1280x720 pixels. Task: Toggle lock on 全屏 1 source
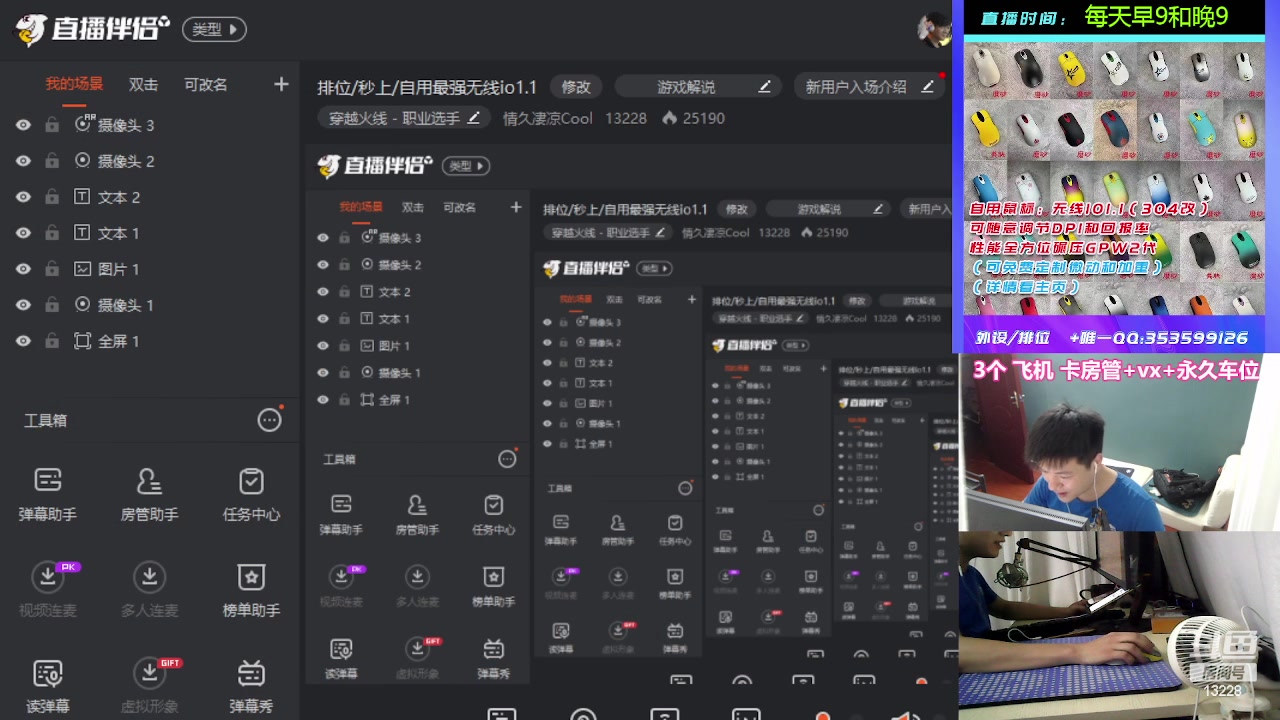pyautogui.click(x=52, y=341)
